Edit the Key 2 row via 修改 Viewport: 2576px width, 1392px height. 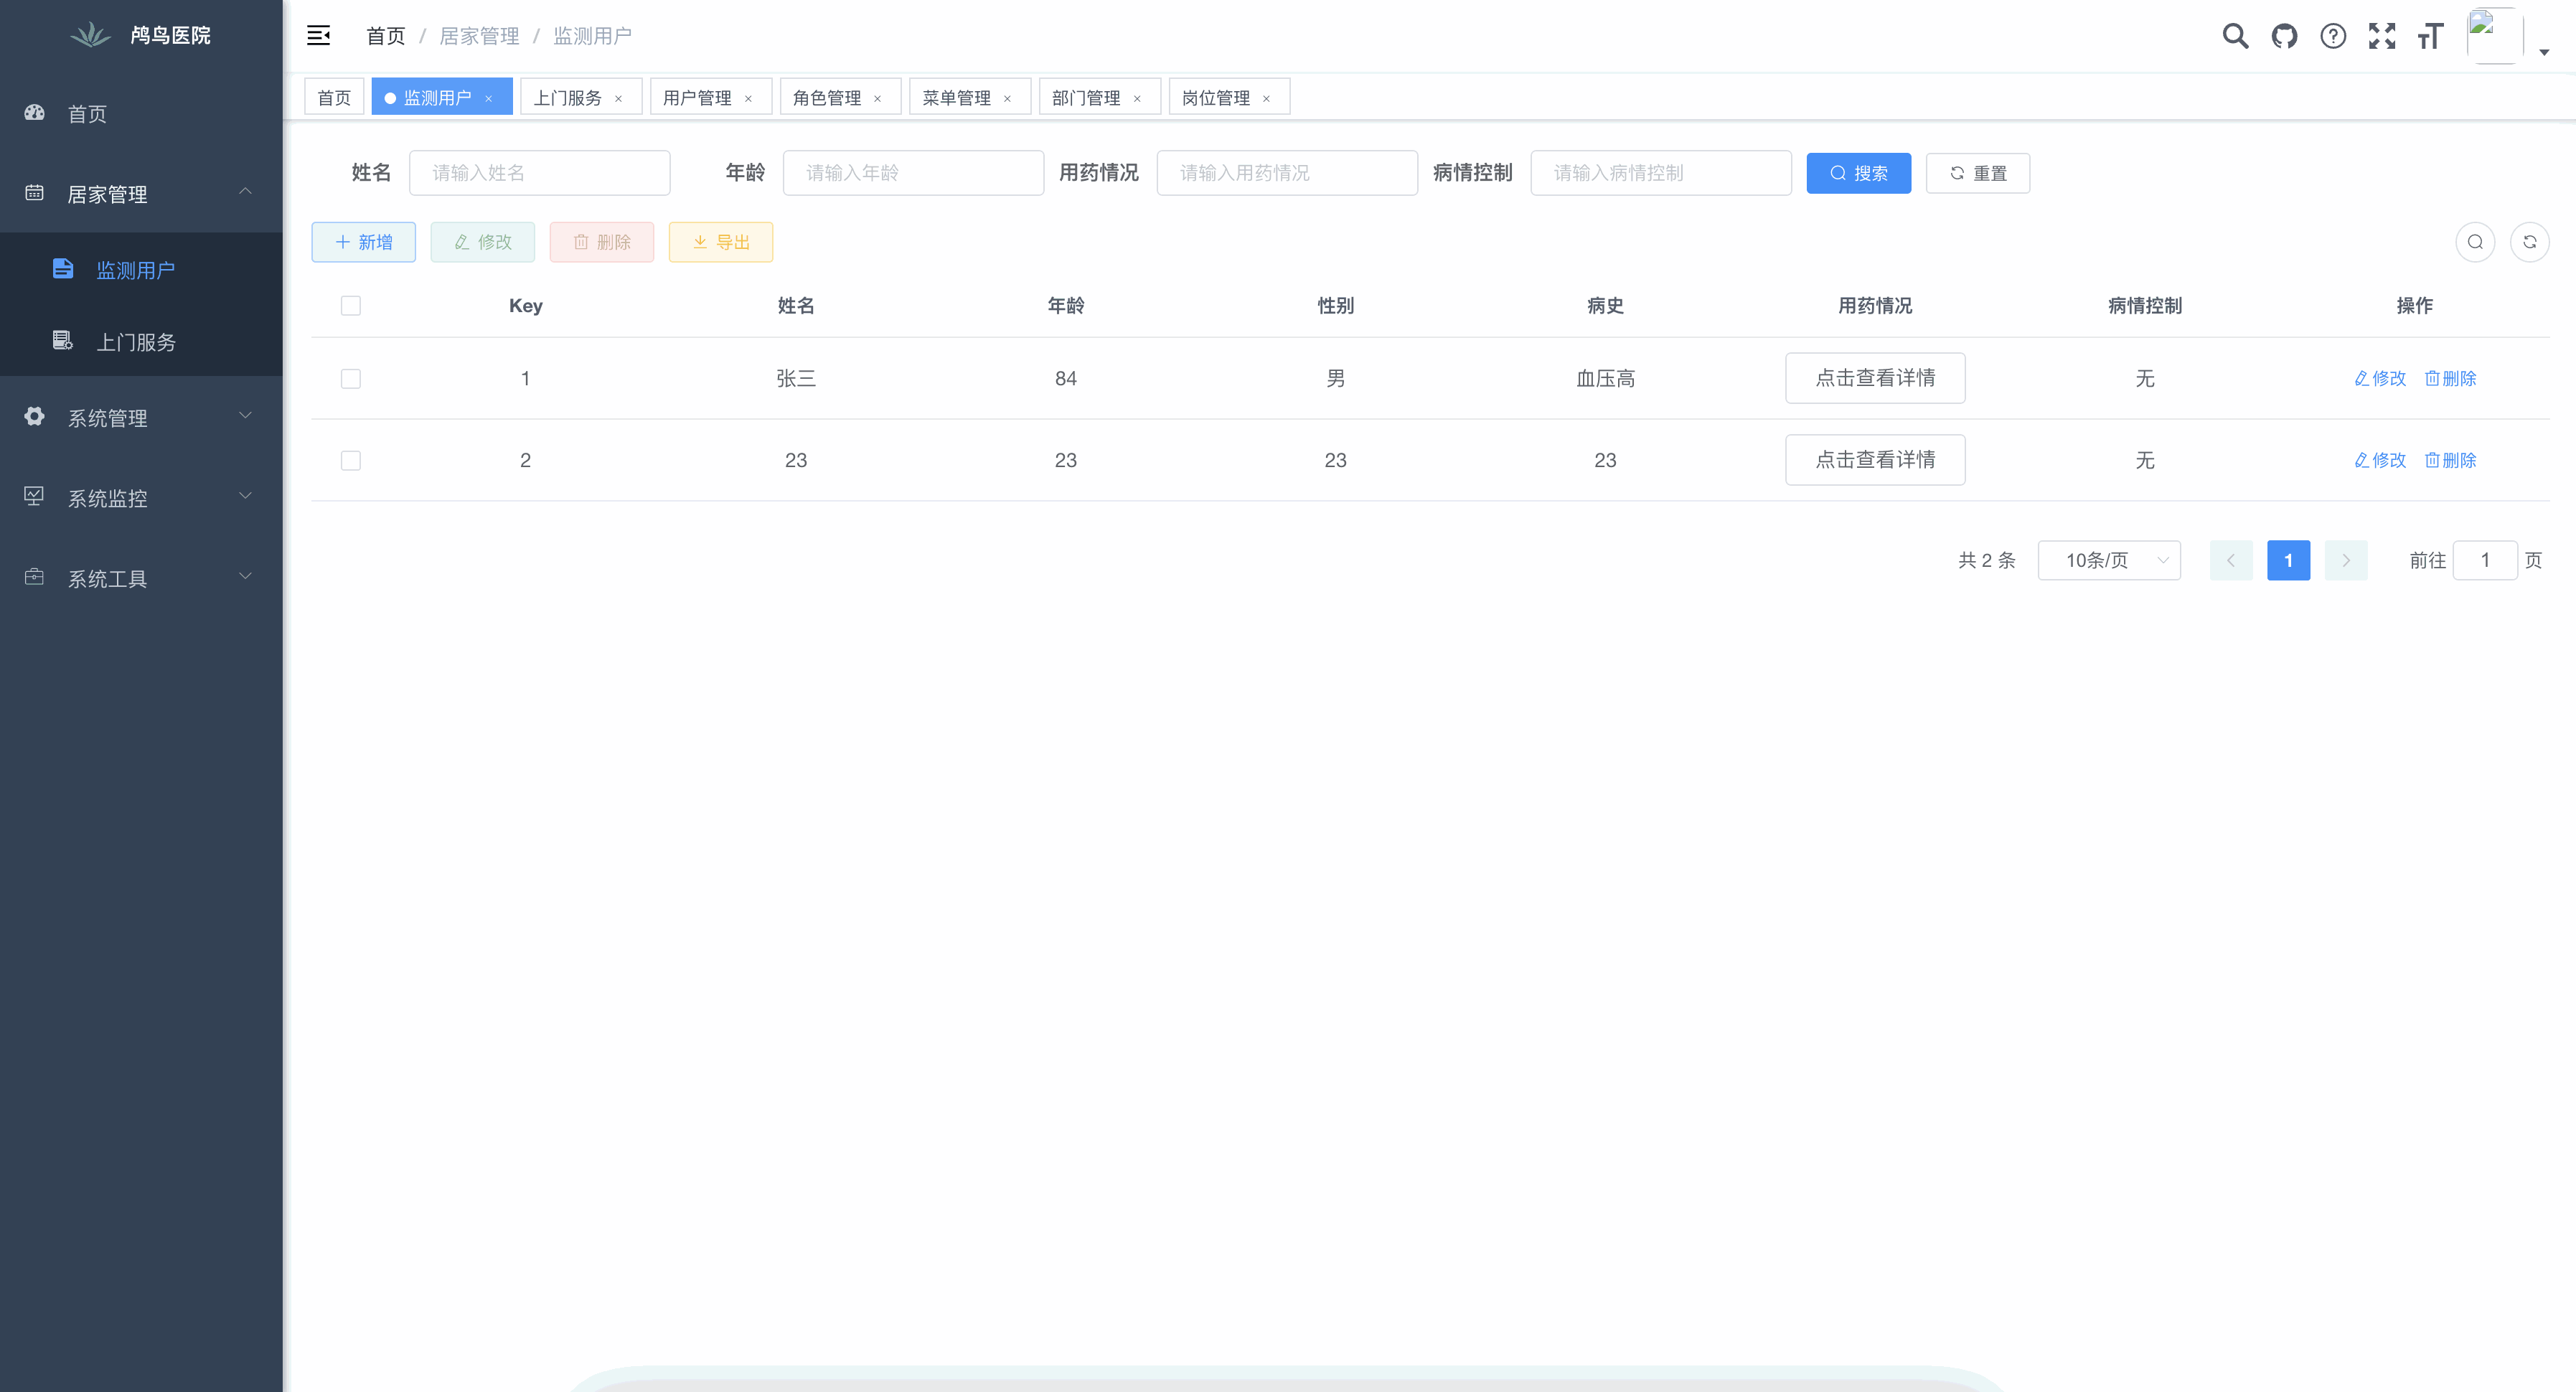pos(2380,460)
